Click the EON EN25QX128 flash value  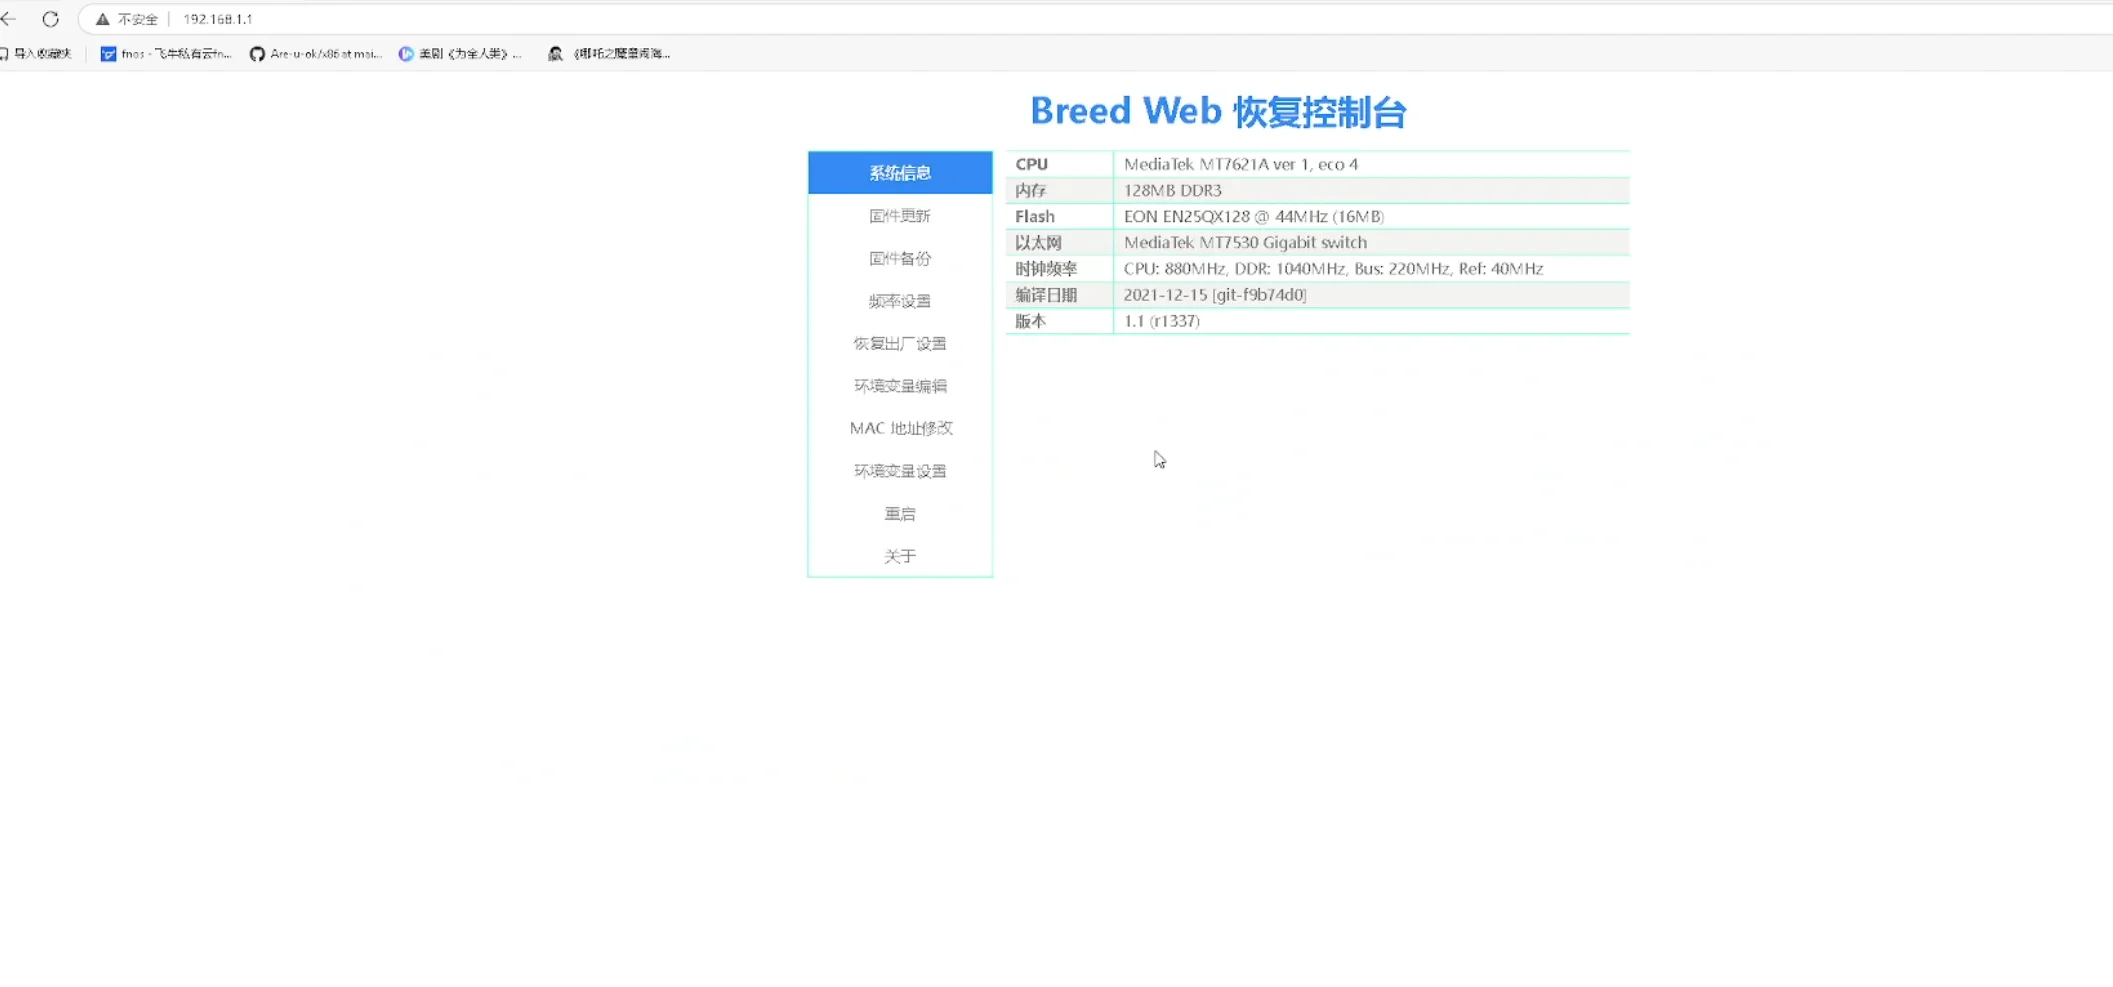[x=1254, y=216]
